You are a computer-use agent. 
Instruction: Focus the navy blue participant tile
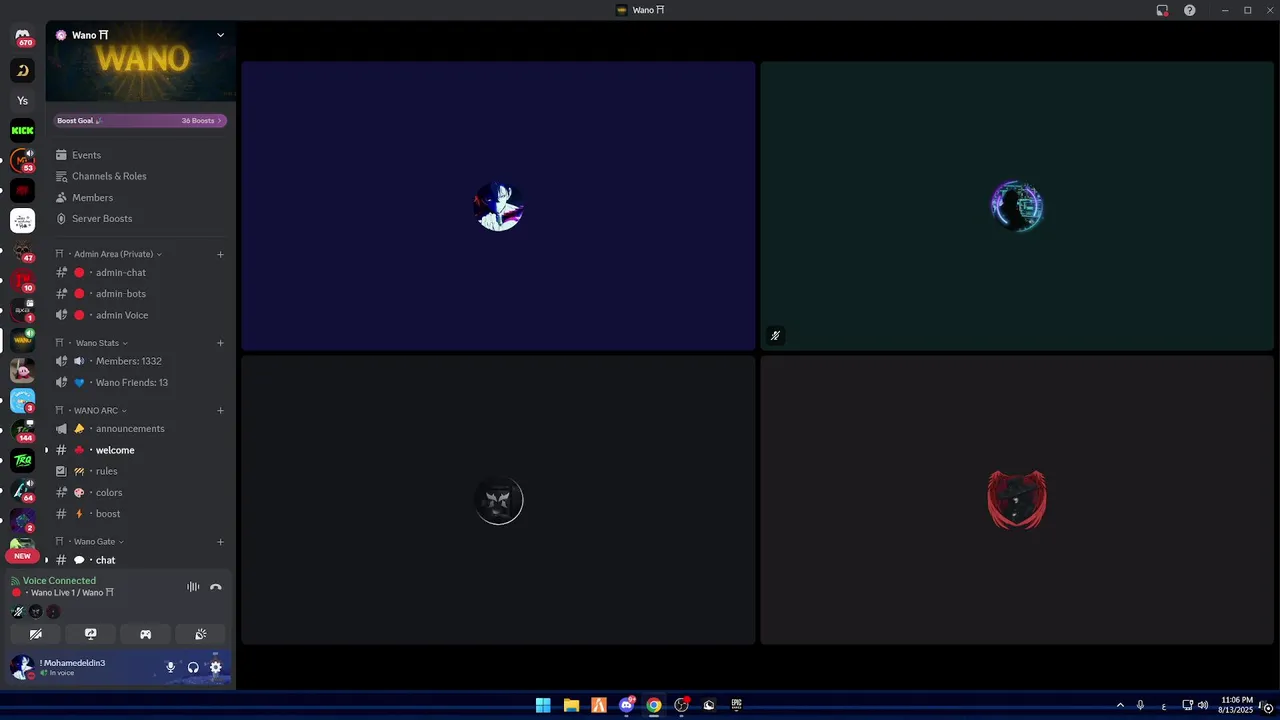tap(498, 206)
